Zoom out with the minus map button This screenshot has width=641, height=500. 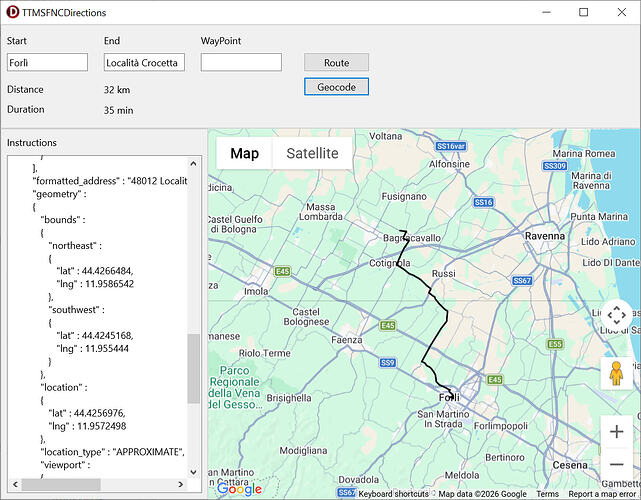pos(616,464)
